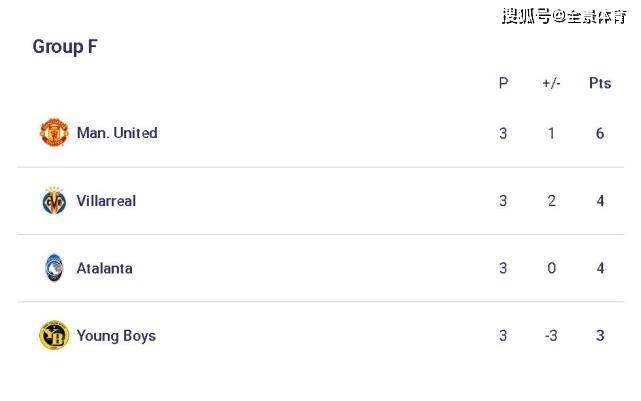The height and width of the screenshot is (401, 641).
Task: Click the Pts column header
Action: 600,83
